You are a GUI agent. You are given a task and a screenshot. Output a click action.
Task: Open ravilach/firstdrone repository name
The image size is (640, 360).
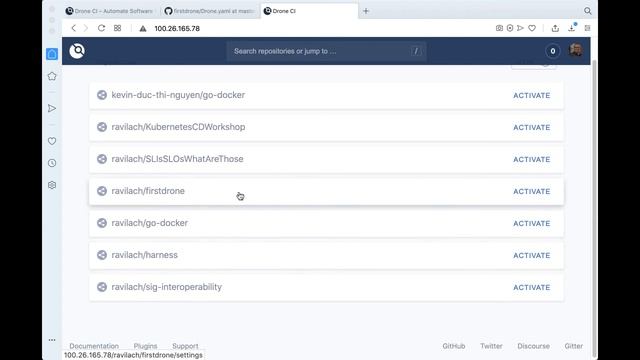pyautogui.click(x=148, y=191)
